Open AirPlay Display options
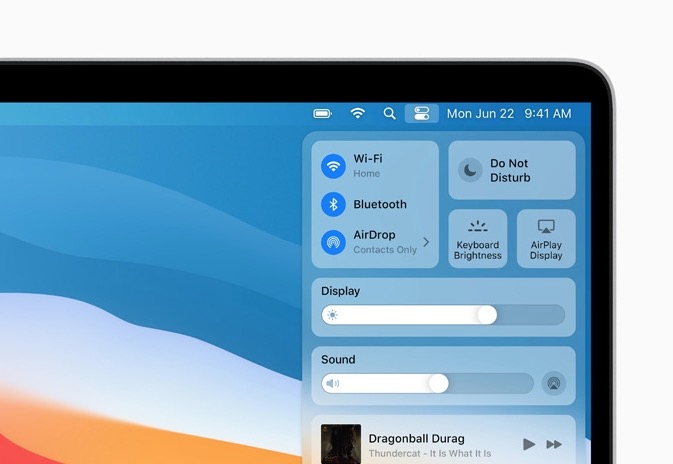Screen dimensions: 673x464 point(546,239)
